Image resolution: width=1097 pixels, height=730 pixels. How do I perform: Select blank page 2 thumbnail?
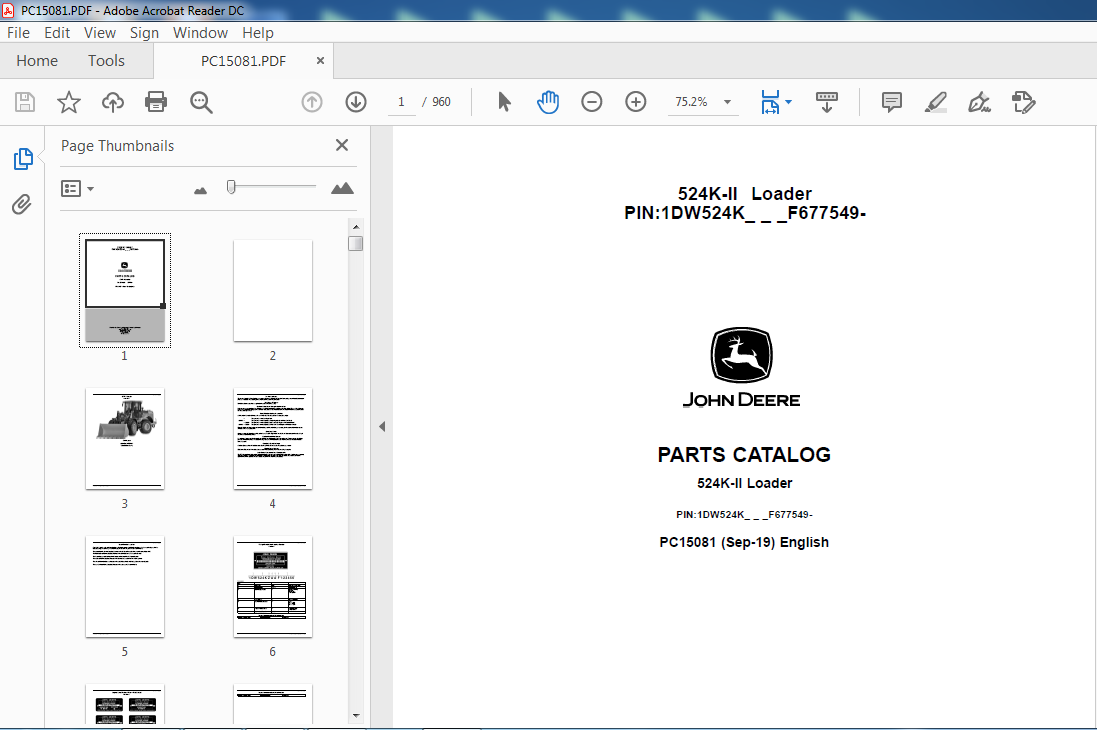[273, 290]
